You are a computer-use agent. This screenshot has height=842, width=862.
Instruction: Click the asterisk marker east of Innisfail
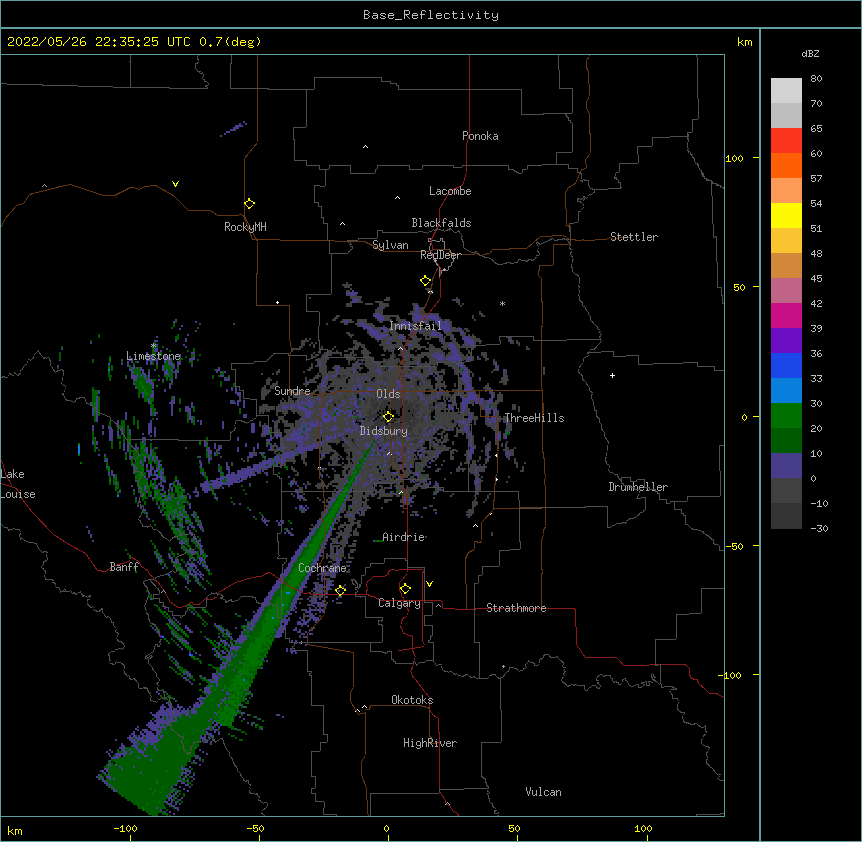(502, 303)
